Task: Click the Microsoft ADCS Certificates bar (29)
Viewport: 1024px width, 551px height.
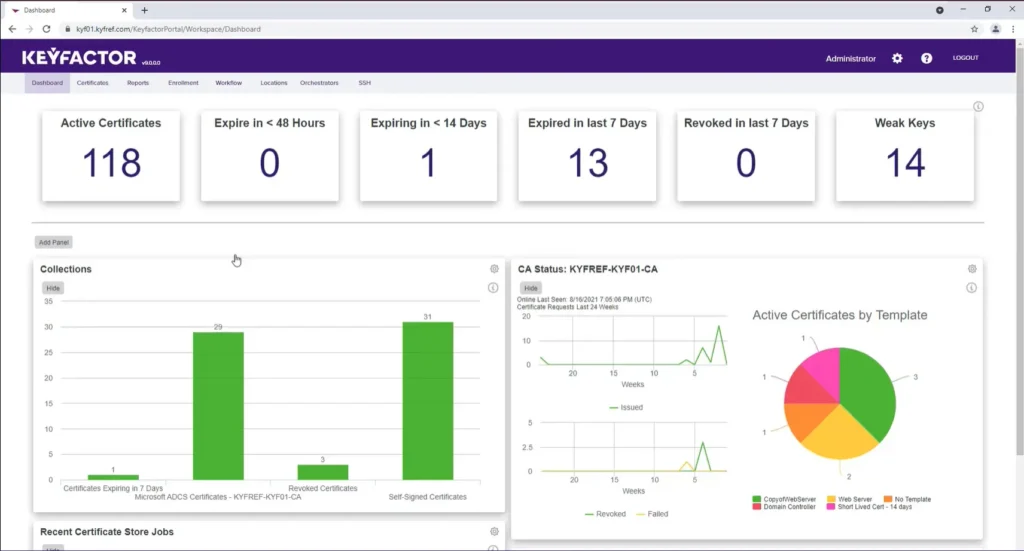Action: point(218,406)
